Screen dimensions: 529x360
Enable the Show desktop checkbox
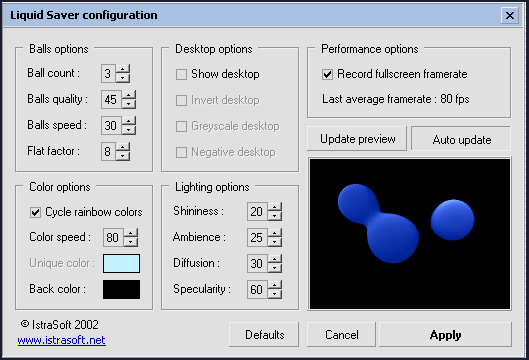[x=181, y=74]
